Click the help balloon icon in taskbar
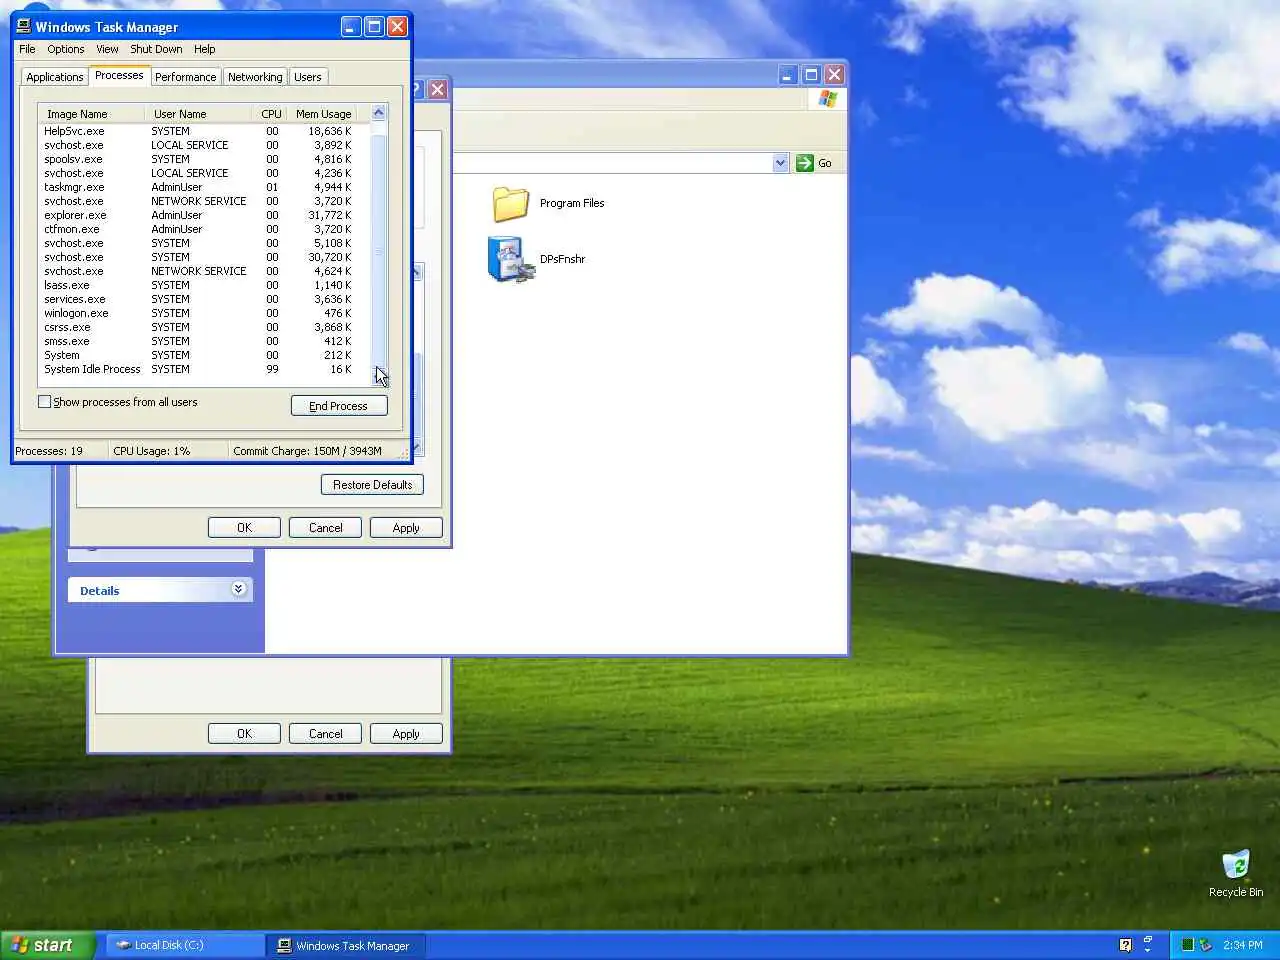 point(1125,945)
